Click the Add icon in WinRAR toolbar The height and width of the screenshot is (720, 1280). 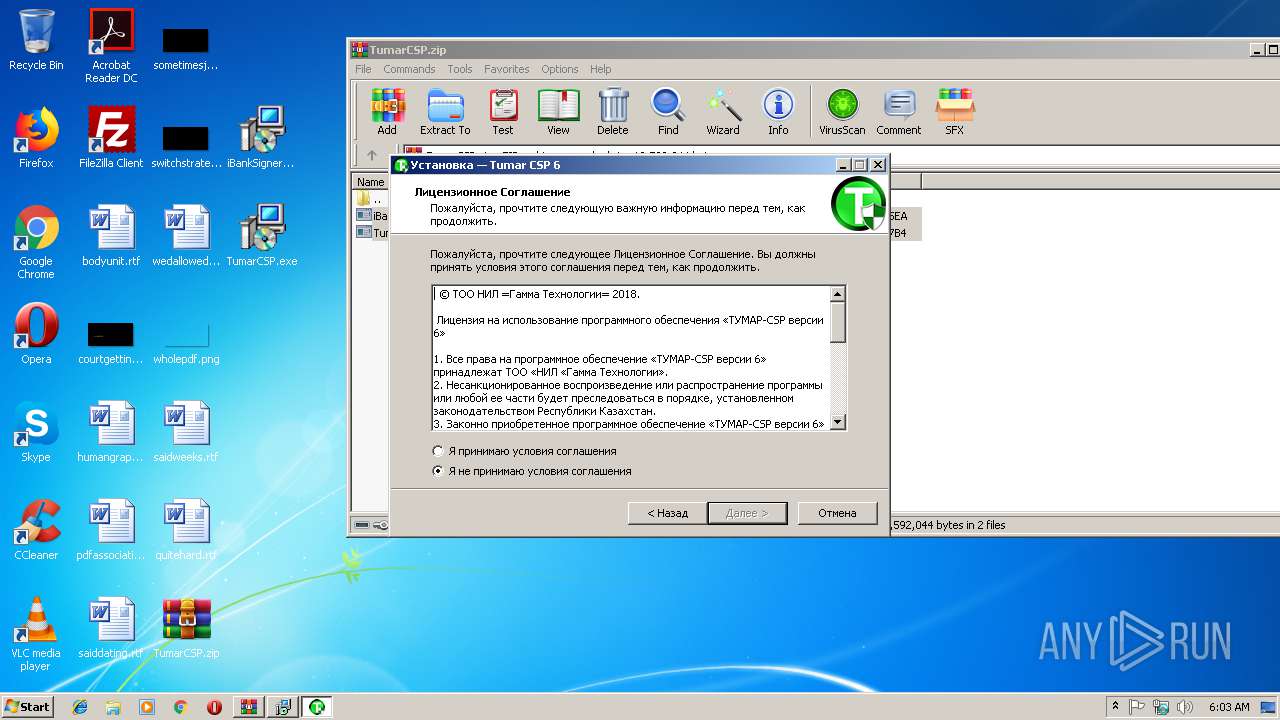pyautogui.click(x=387, y=112)
